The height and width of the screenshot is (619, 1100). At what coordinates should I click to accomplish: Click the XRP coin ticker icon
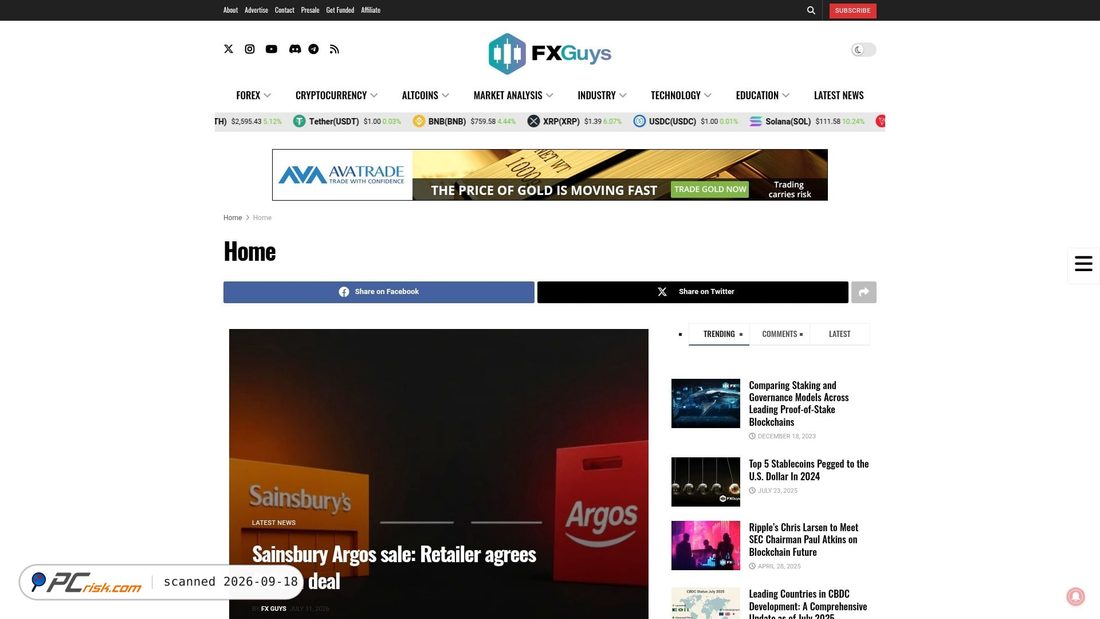[x=533, y=121]
